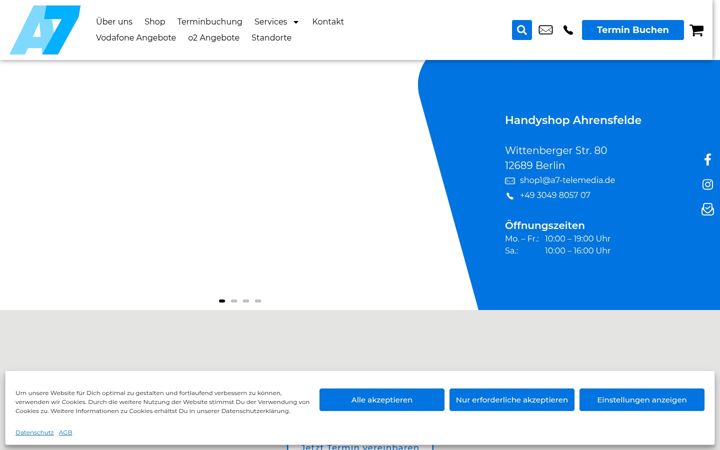Click Alle akzeptieren cookie button
The image size is (720, 450).
[x=382, y=399]
